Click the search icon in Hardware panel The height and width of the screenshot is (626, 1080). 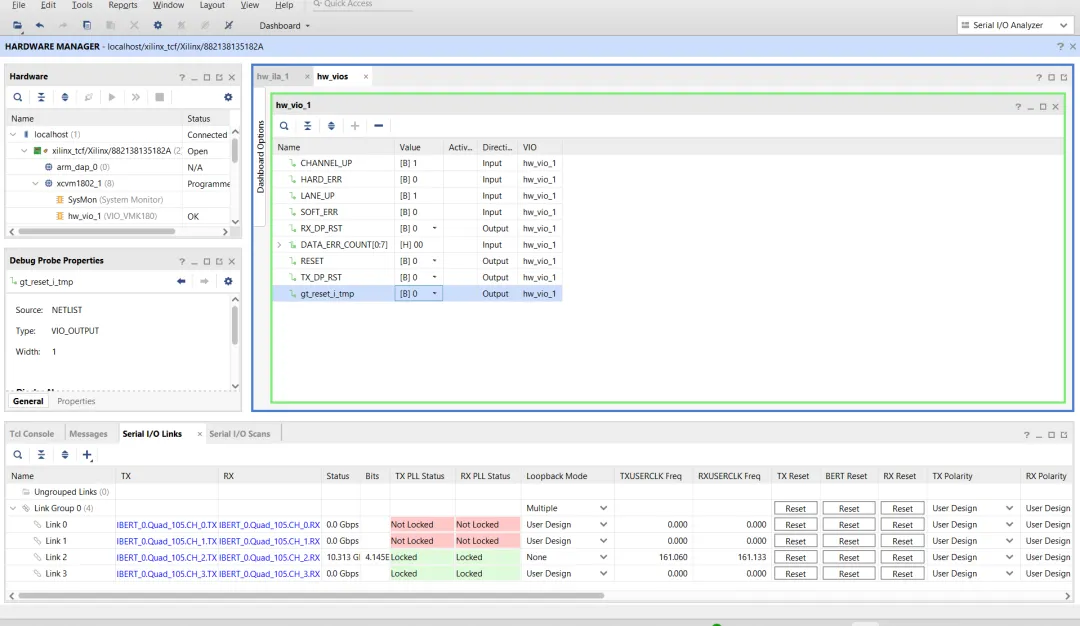(18, 97)
